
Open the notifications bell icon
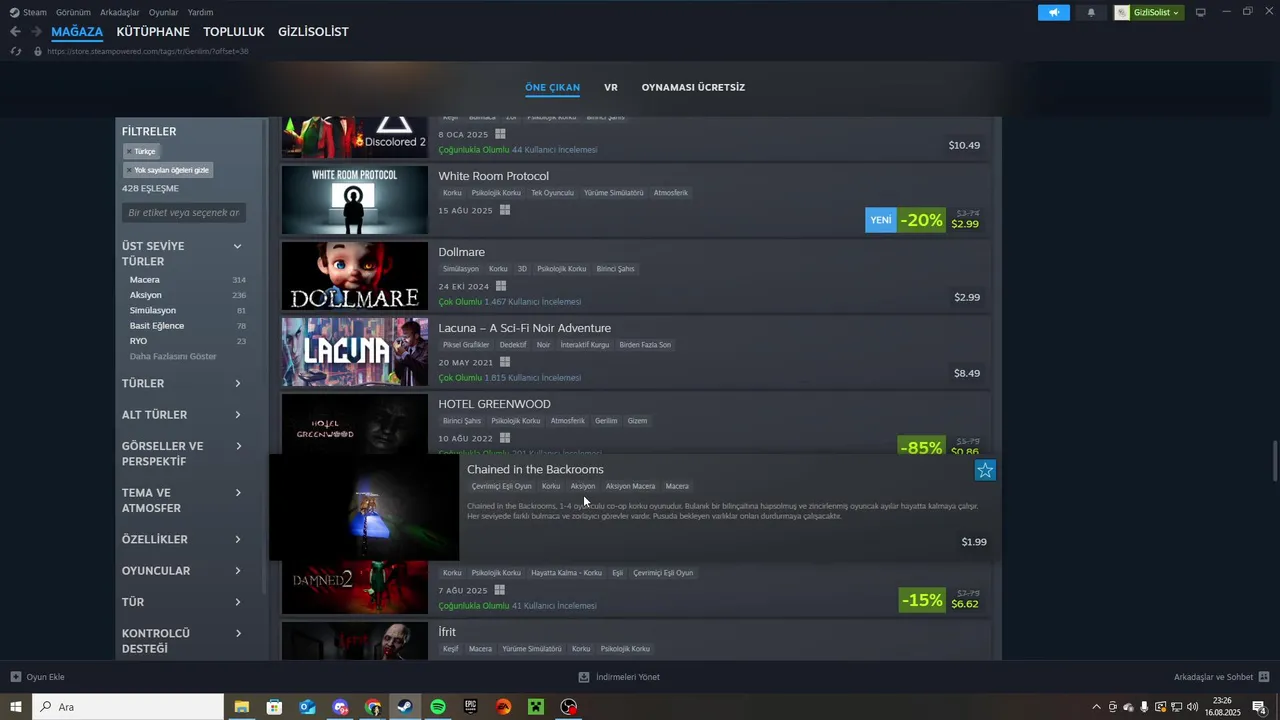pyautogui.click(x=1091, y=12)
